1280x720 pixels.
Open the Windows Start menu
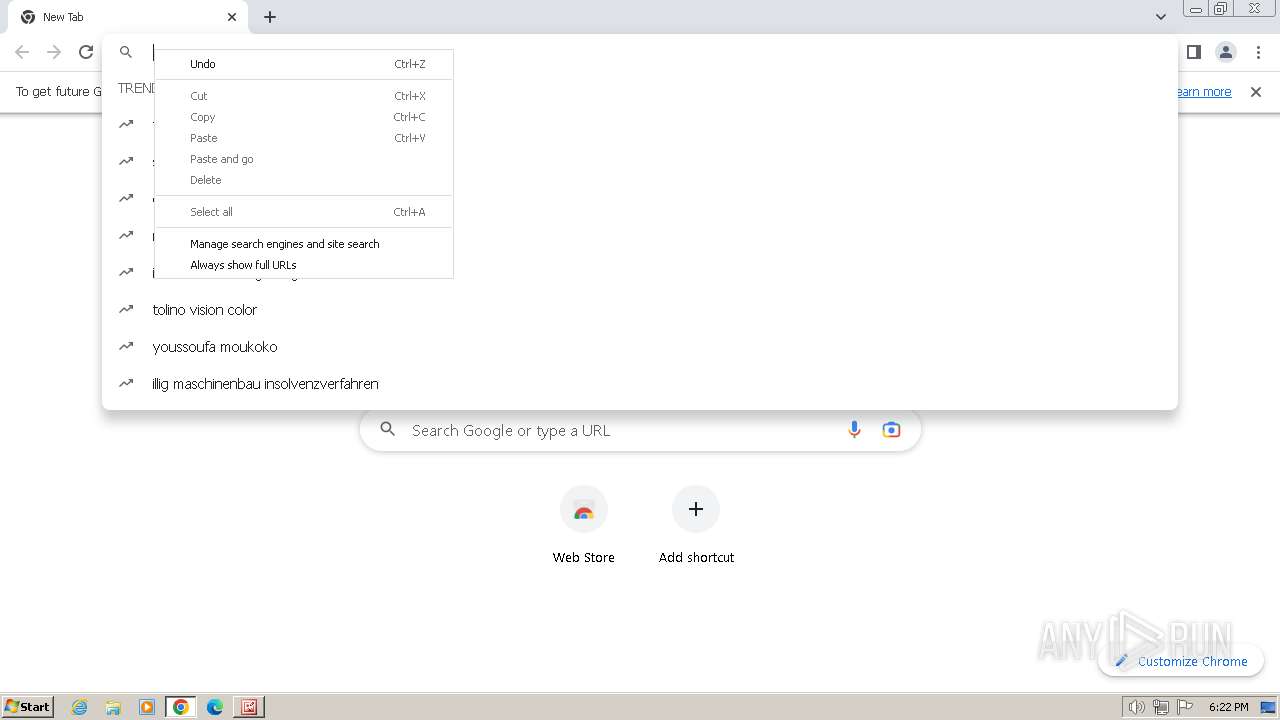point(28,707)
